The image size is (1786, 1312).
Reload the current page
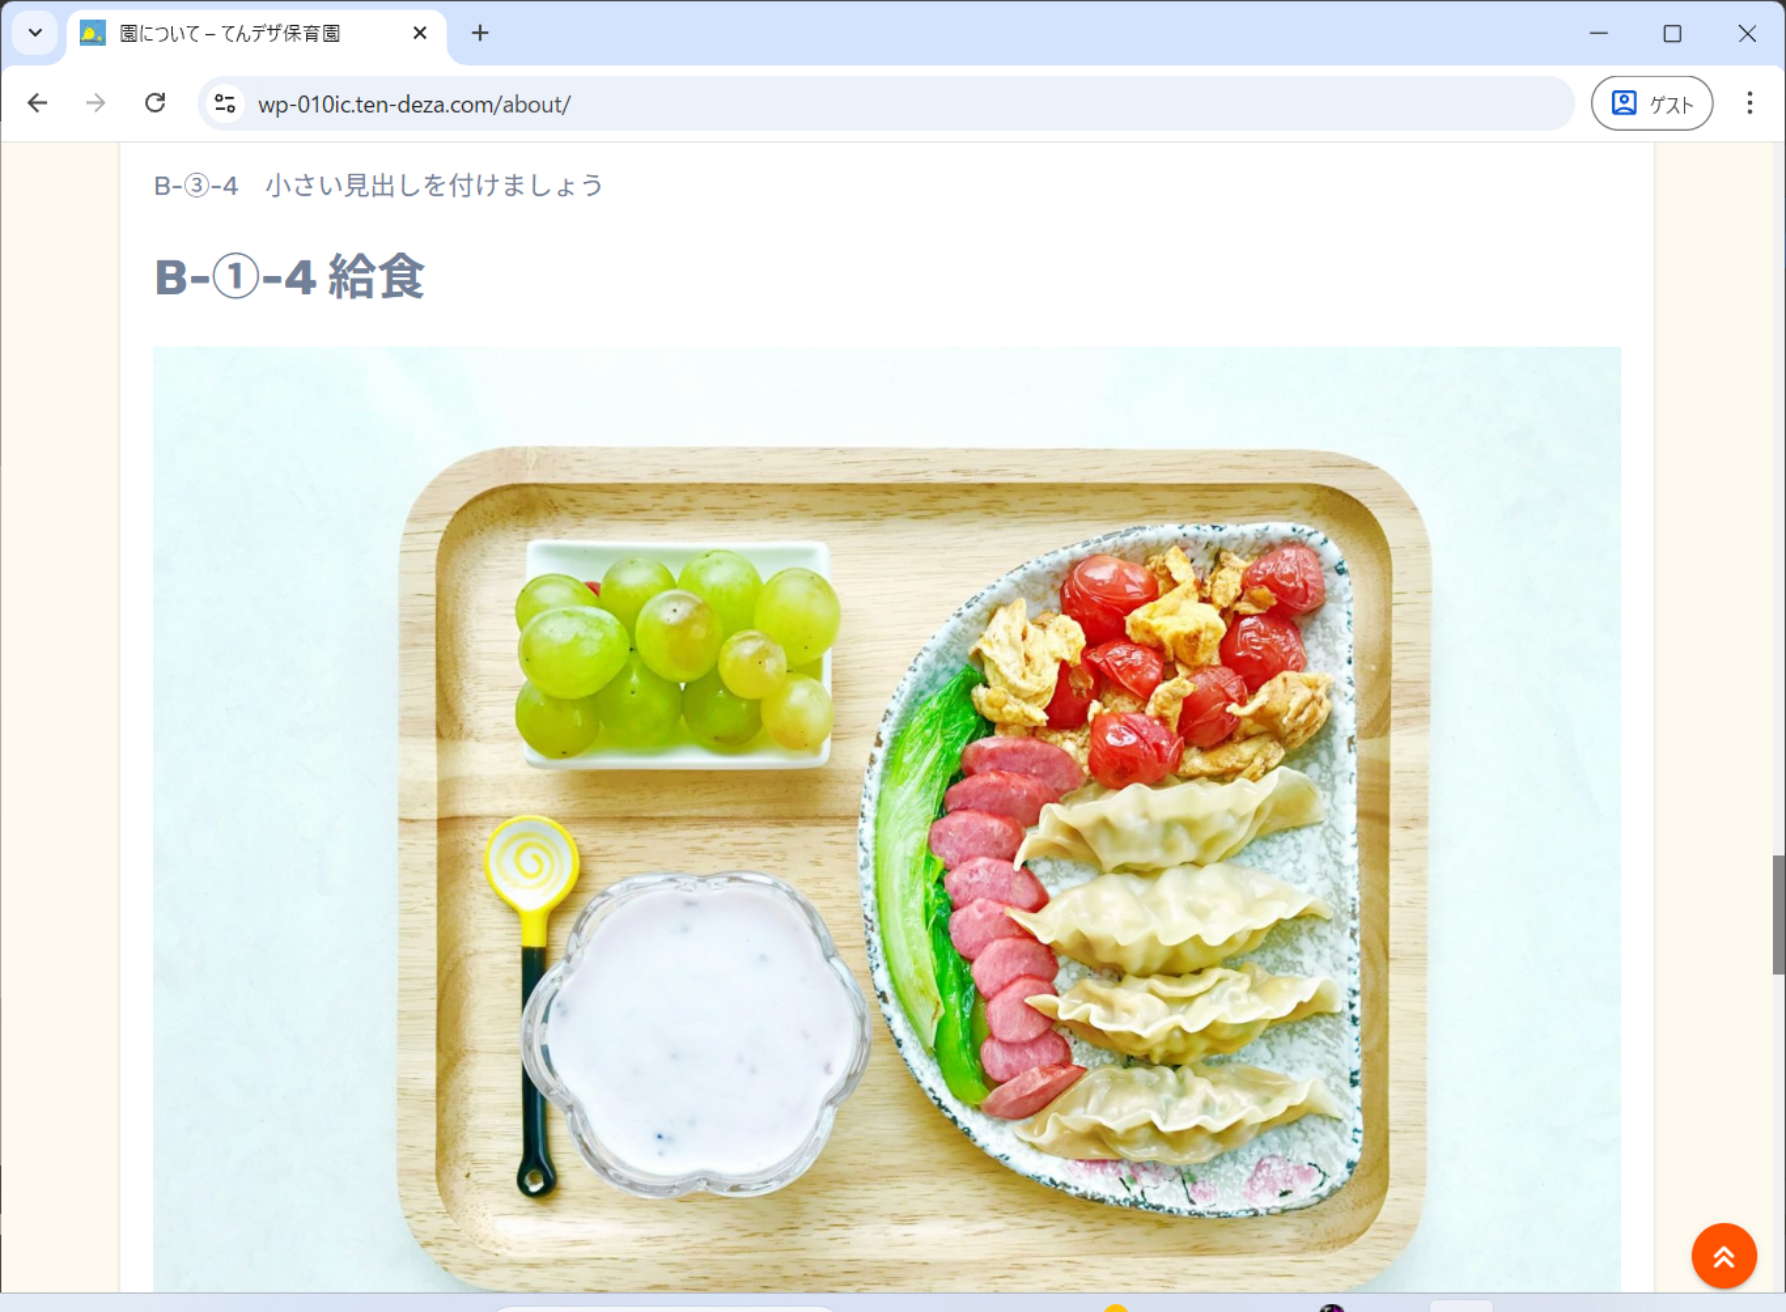click(x=155, y=103)
